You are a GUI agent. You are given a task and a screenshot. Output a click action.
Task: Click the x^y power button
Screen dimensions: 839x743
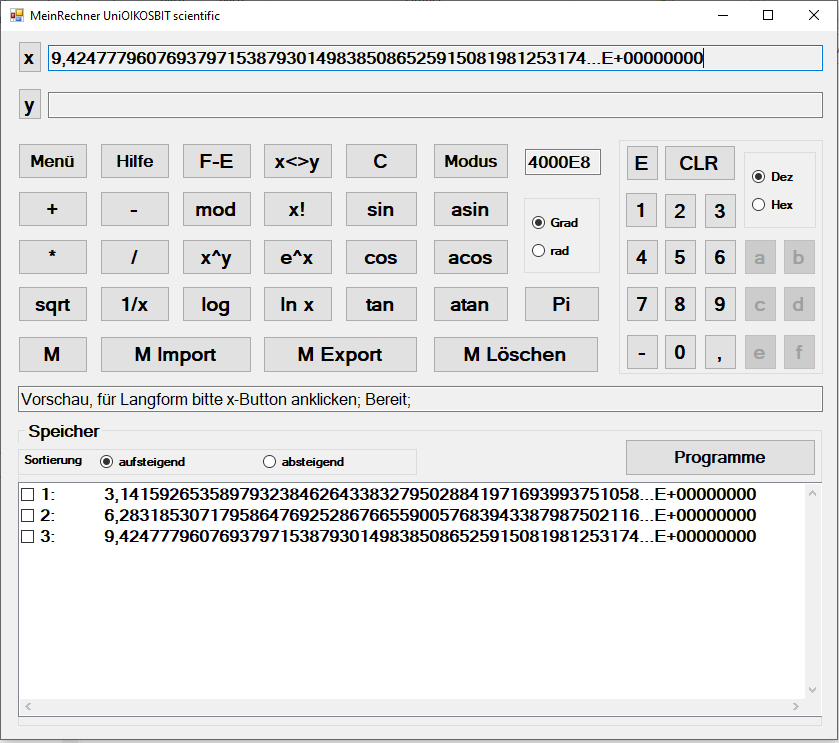point(216,257)
